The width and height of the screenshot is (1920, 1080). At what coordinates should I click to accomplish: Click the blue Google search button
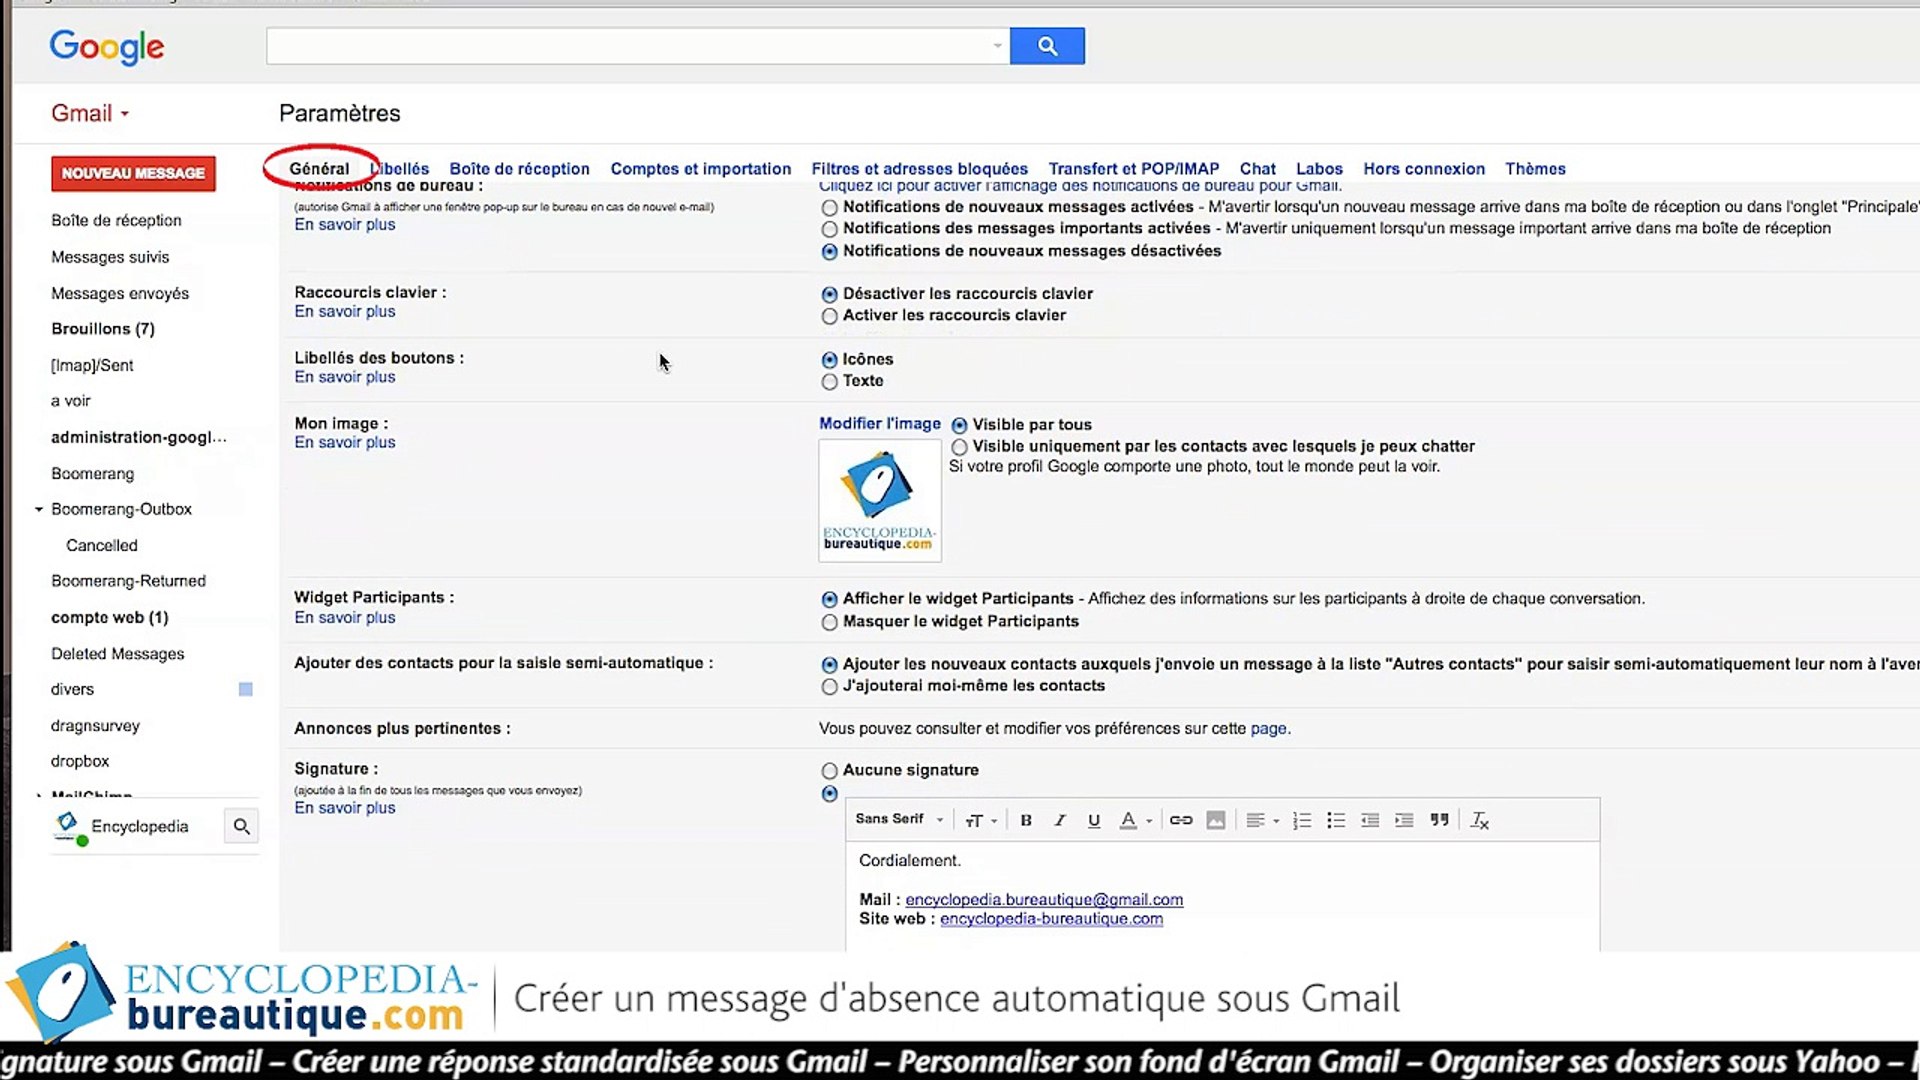1046,46
